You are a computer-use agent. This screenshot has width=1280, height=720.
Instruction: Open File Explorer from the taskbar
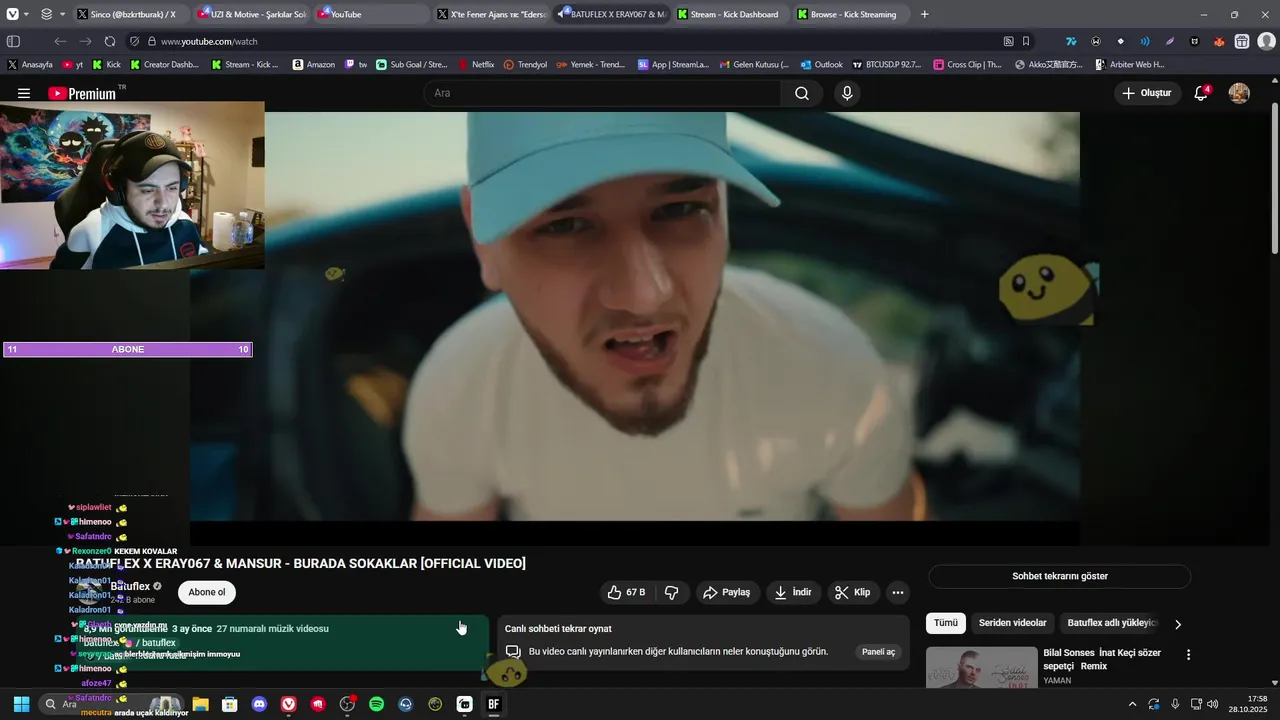click(x=200, y=704)
